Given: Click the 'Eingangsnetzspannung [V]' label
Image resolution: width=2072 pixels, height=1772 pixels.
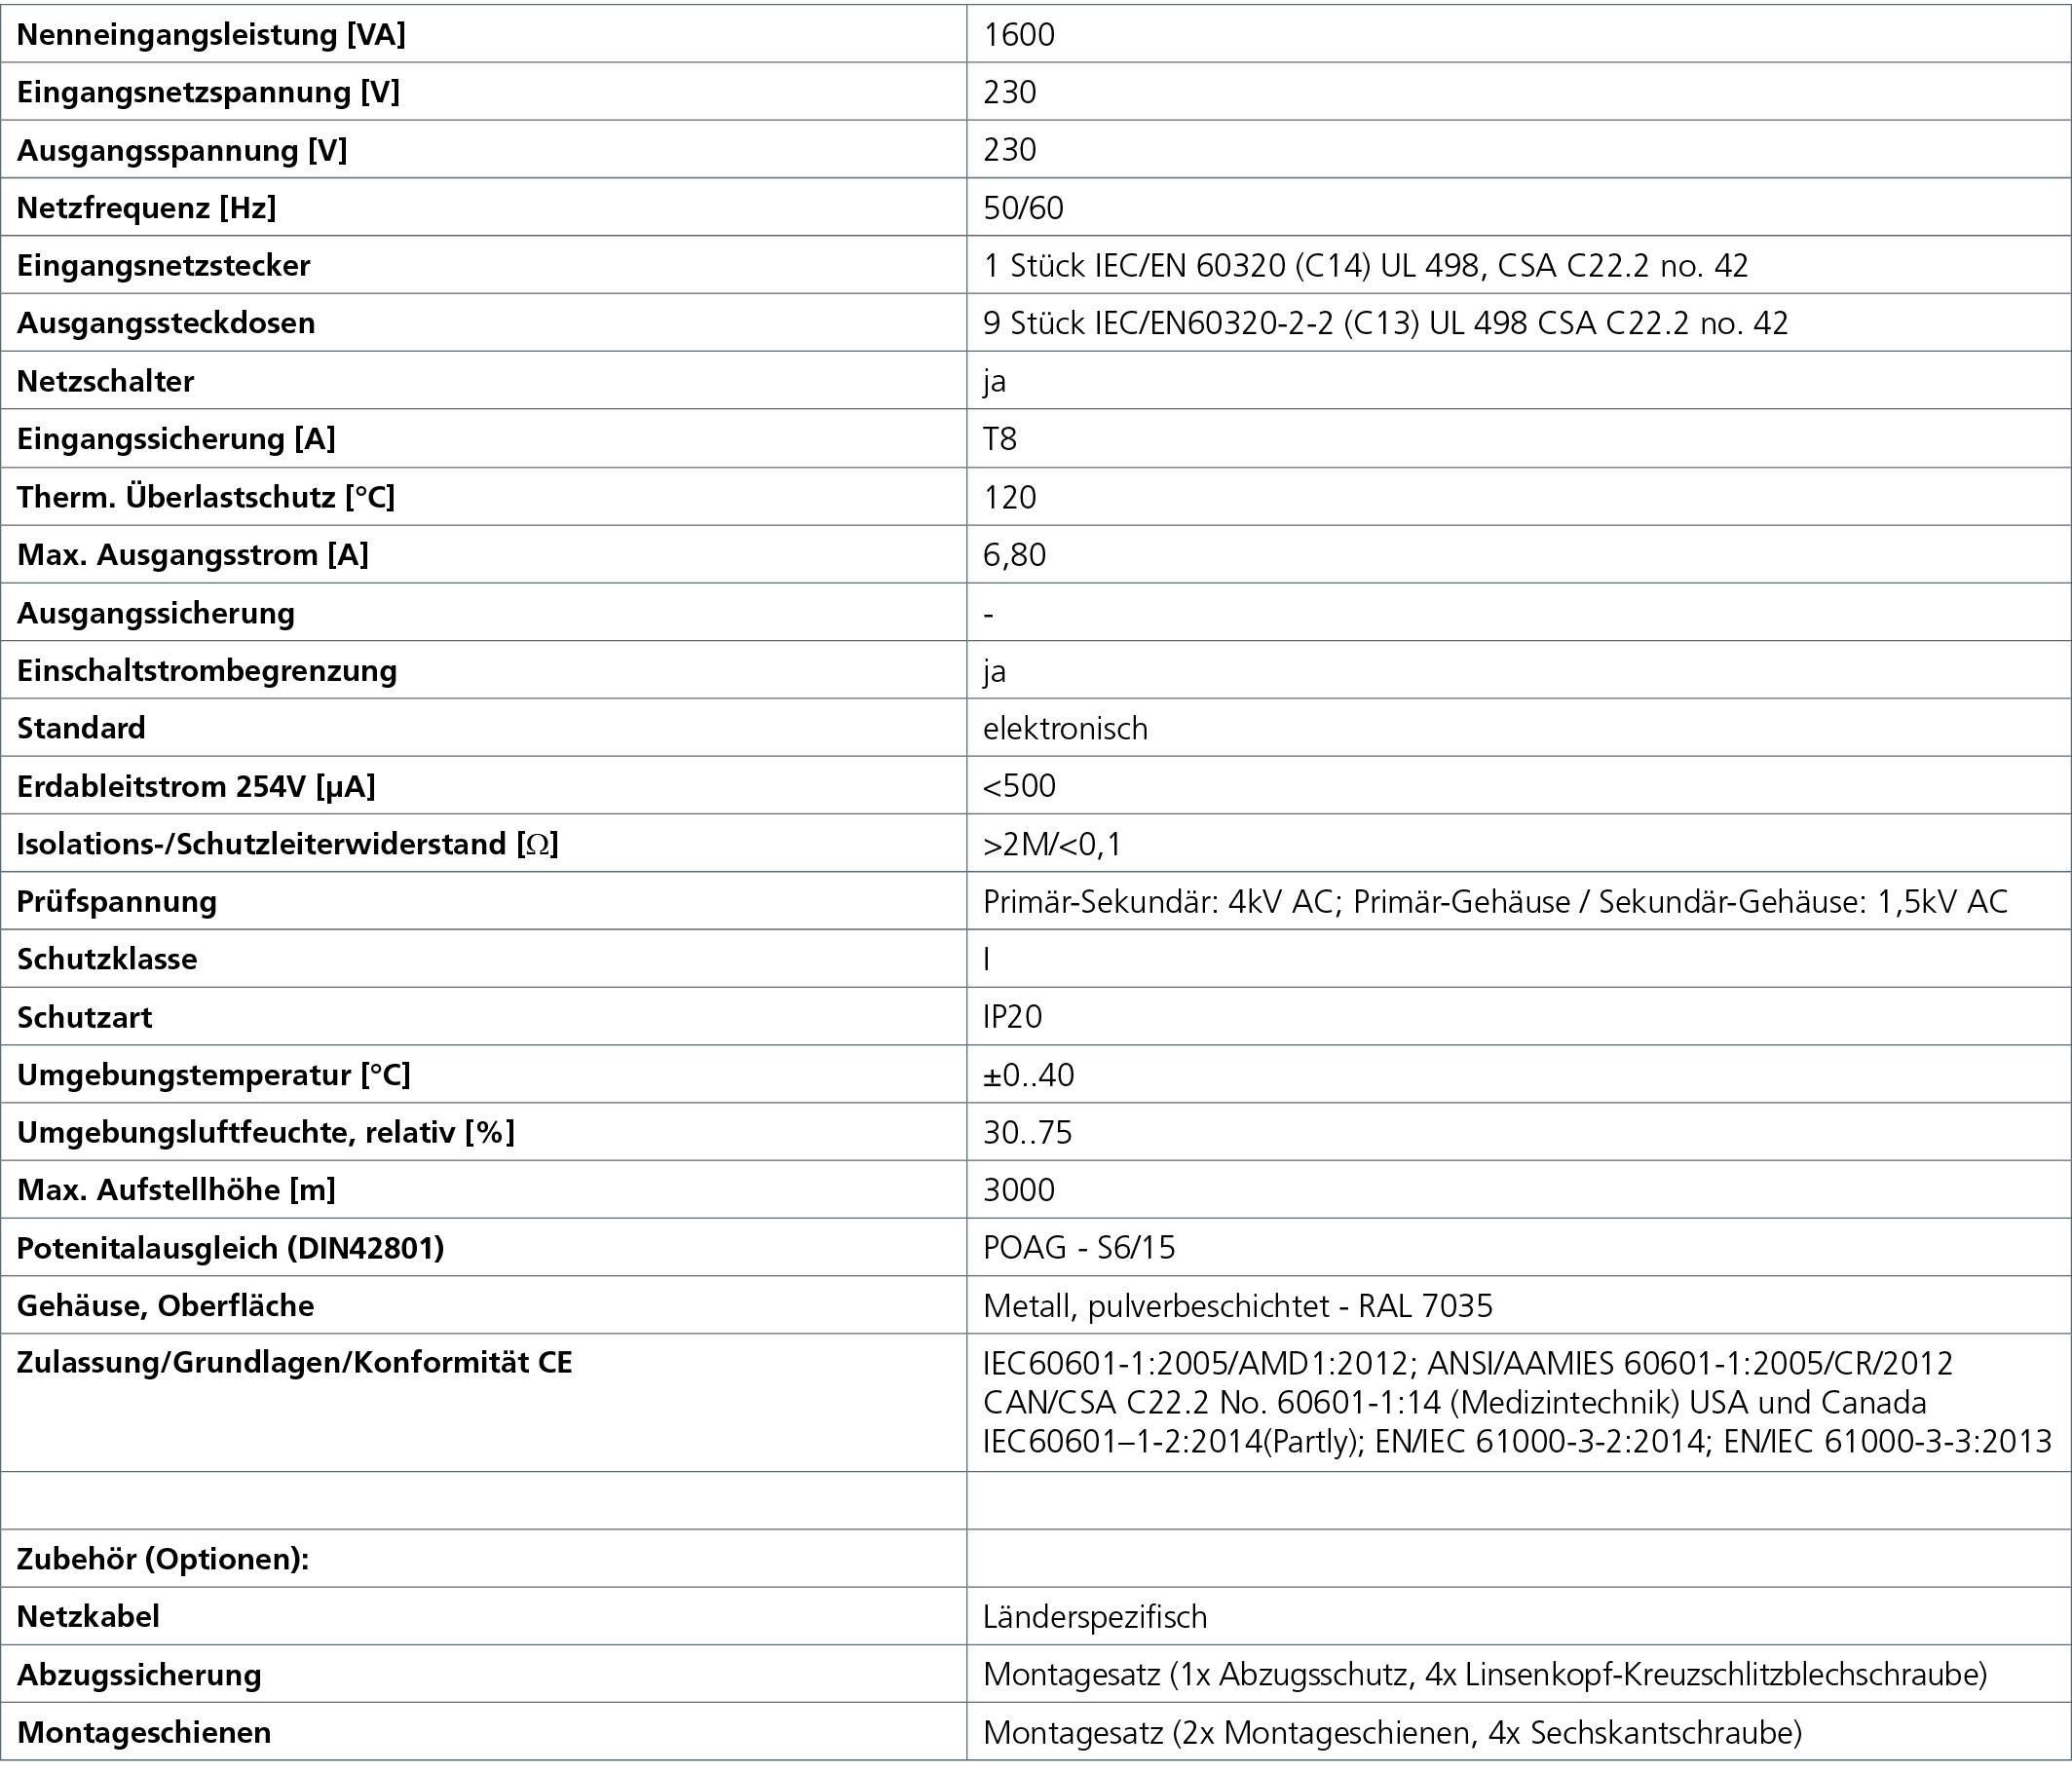Looking at the screenshot, I should (x=208, y=92).
